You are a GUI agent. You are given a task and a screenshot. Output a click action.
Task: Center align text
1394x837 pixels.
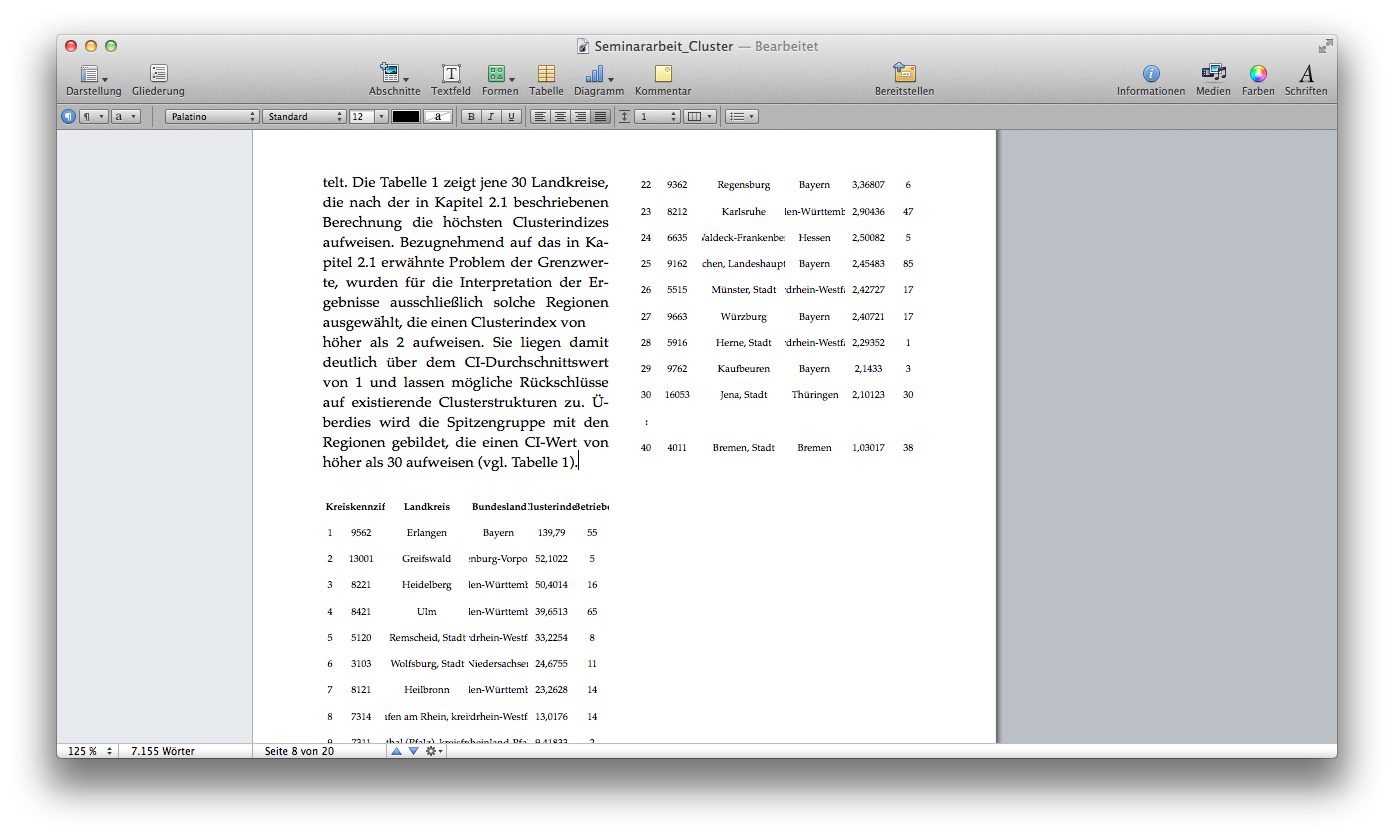click(560, 116)
